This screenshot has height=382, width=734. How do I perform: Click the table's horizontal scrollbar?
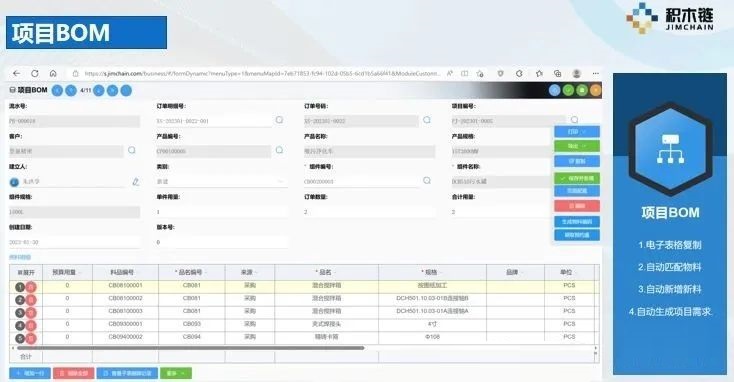191,348
